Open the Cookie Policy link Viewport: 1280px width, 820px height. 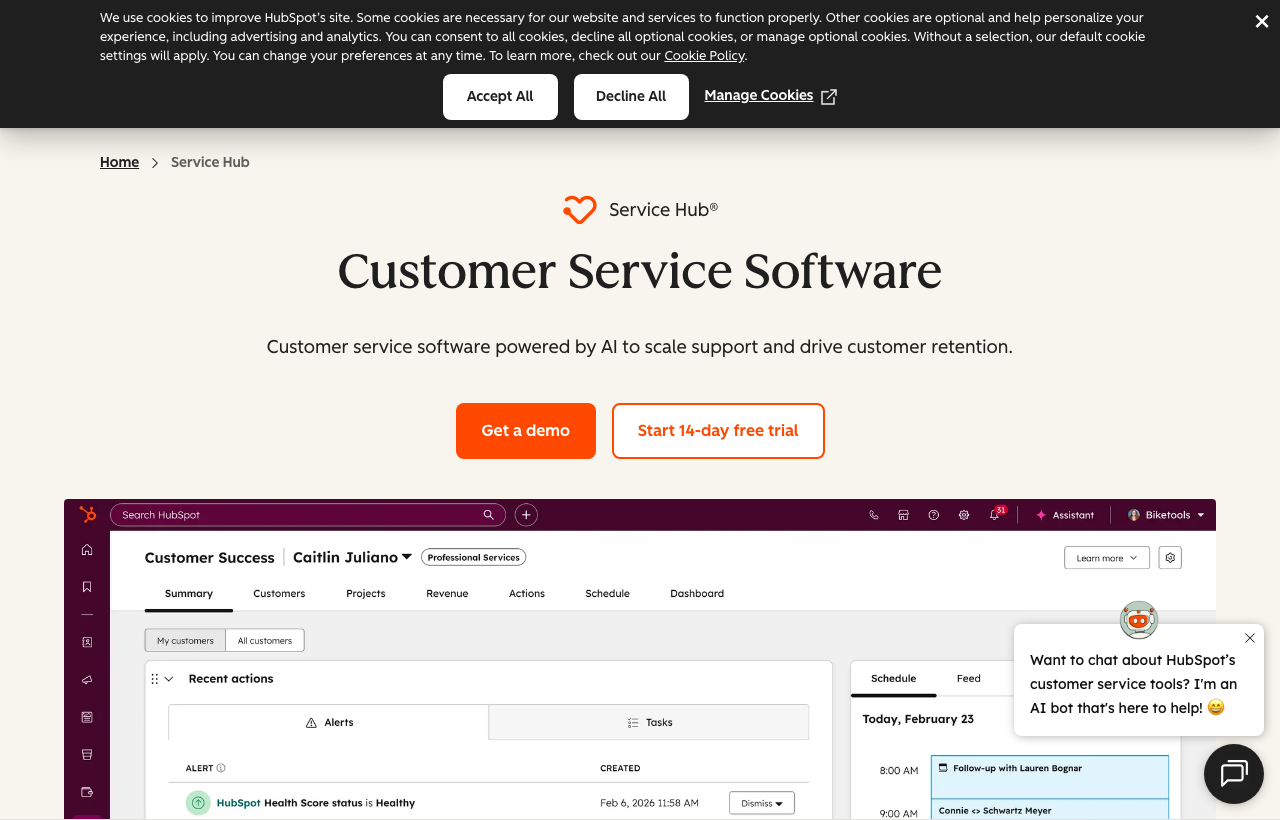point(705,56)
